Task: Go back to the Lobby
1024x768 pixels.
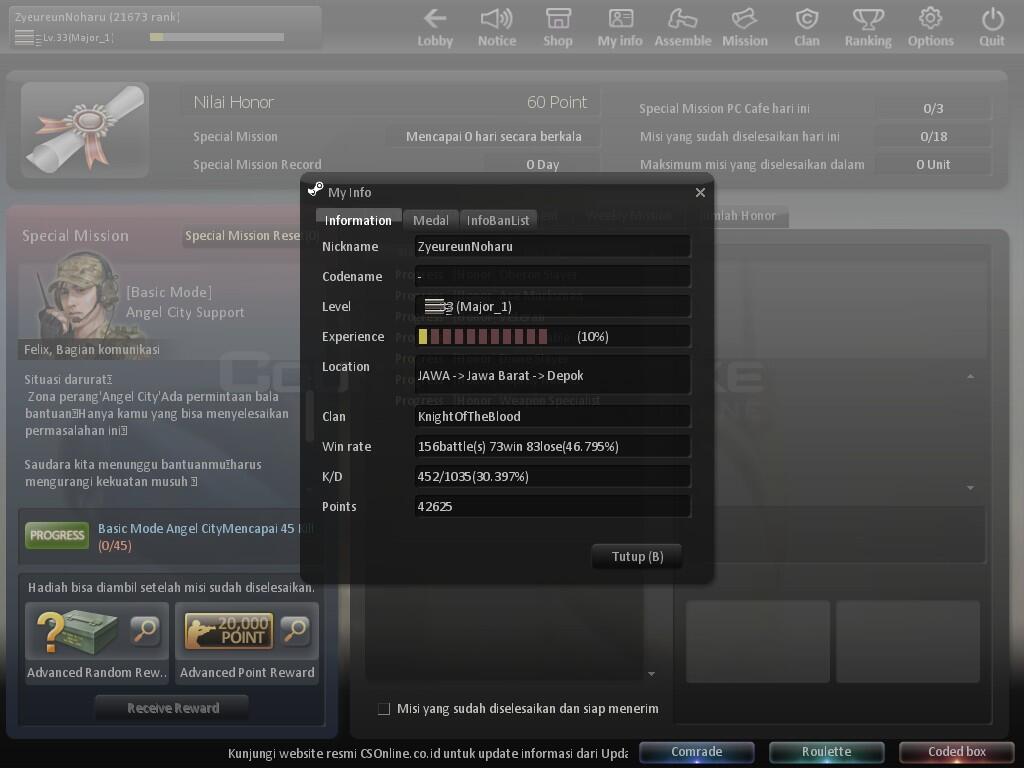Action: [435, 27]
